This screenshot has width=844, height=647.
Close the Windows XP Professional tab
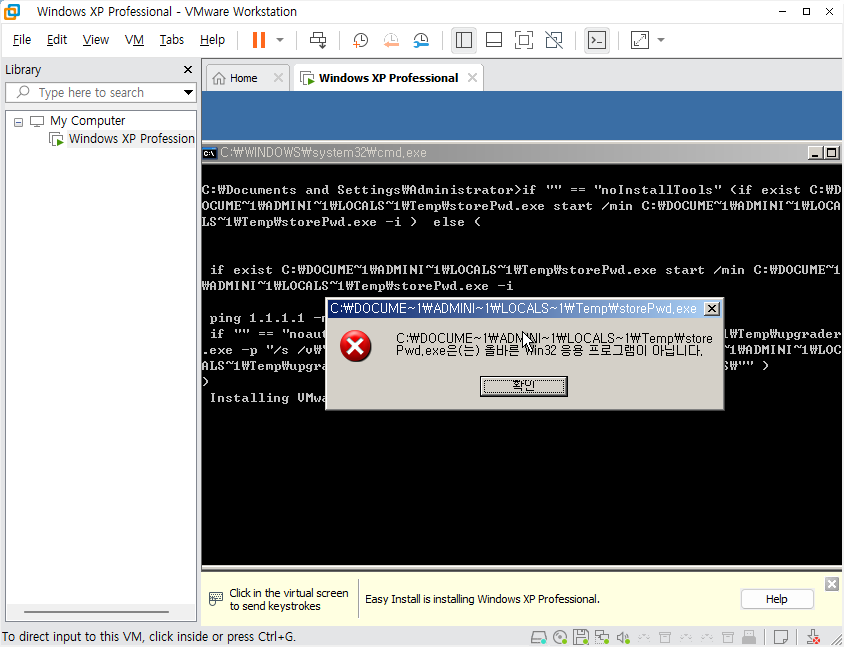click(472, 78)
